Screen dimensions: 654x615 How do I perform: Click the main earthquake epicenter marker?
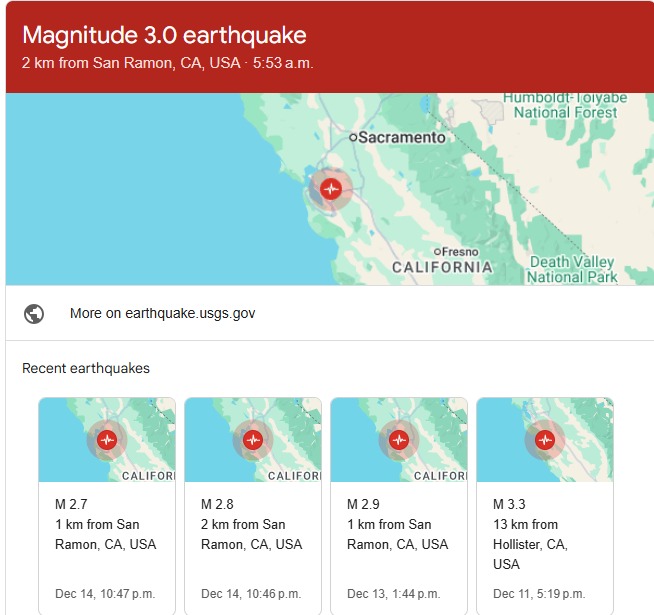click(331, 188)
